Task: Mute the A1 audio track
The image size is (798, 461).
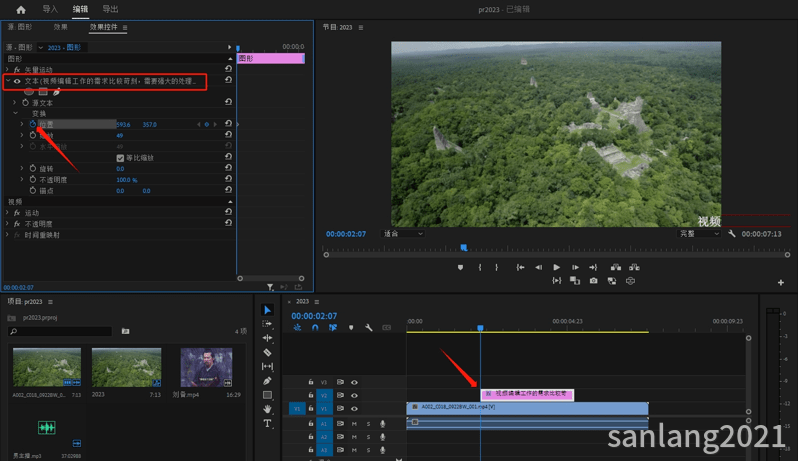Action: click(x=354, y=423)
